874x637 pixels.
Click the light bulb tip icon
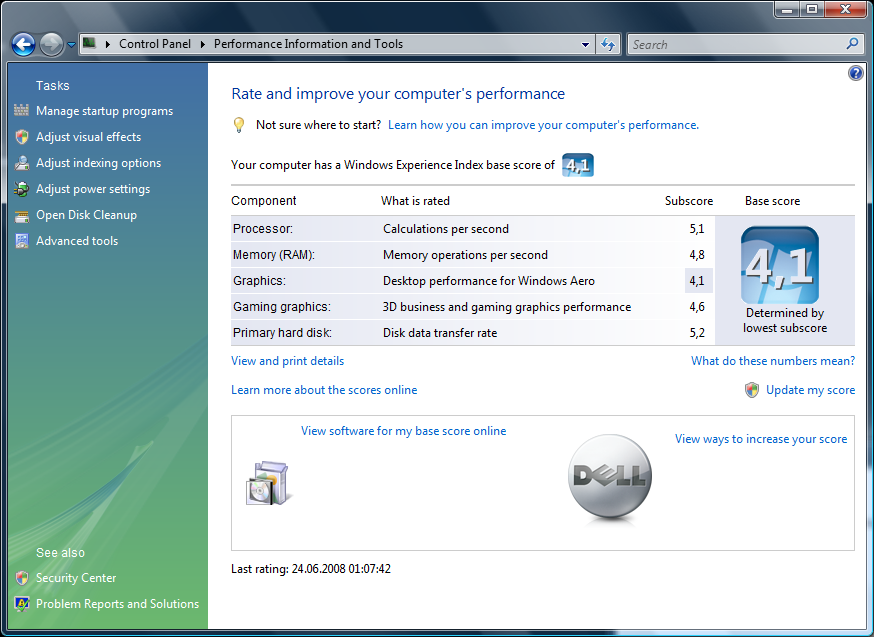tap(239, 125)
